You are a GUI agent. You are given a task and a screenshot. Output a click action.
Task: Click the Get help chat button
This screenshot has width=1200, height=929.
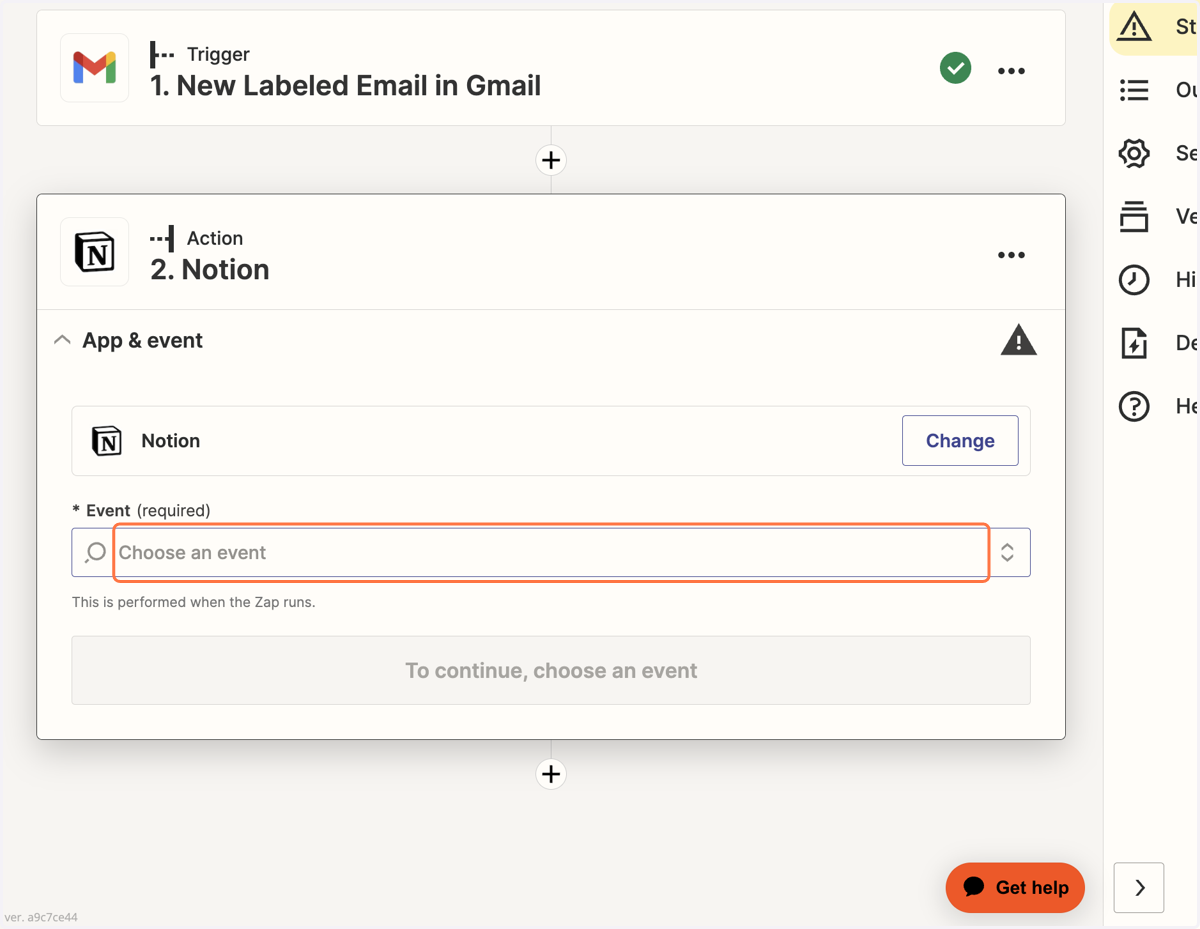[x=1015, y=888]
